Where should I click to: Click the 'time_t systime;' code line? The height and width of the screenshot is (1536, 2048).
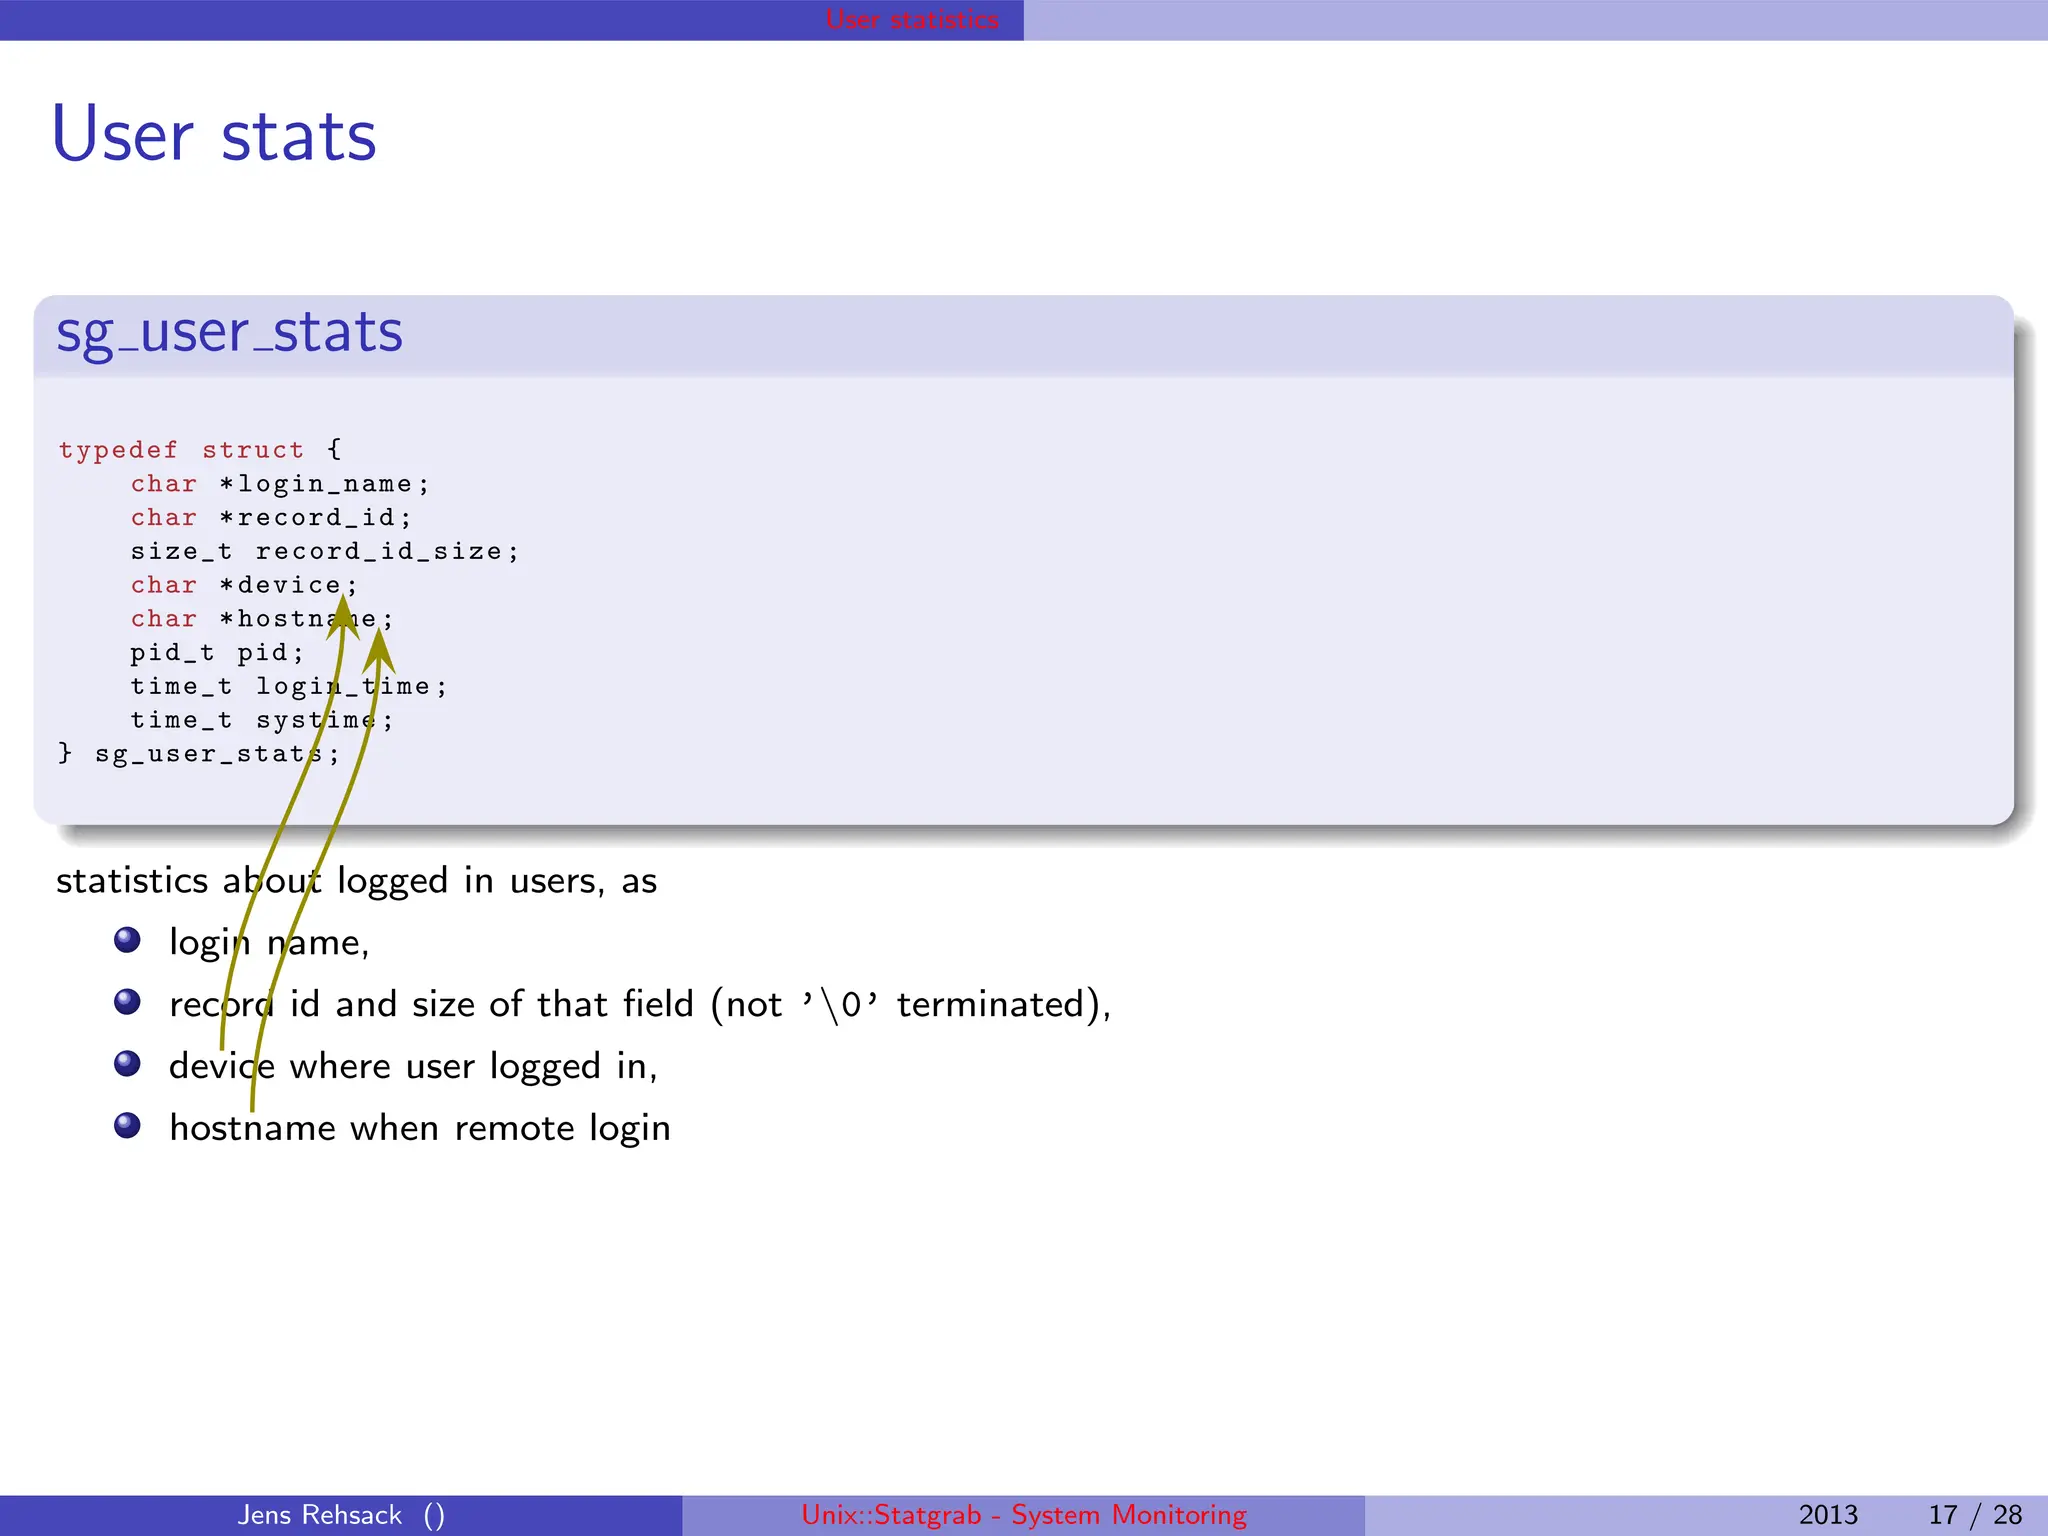coord(262,720)
